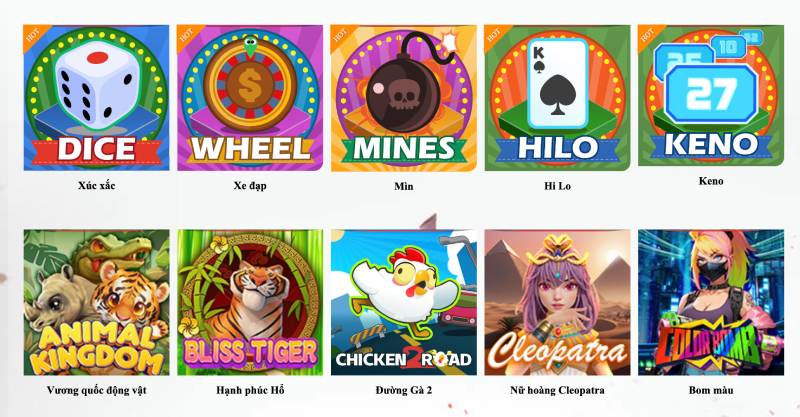
Task: Open the Keno number game icon
Action: [711, 95]
